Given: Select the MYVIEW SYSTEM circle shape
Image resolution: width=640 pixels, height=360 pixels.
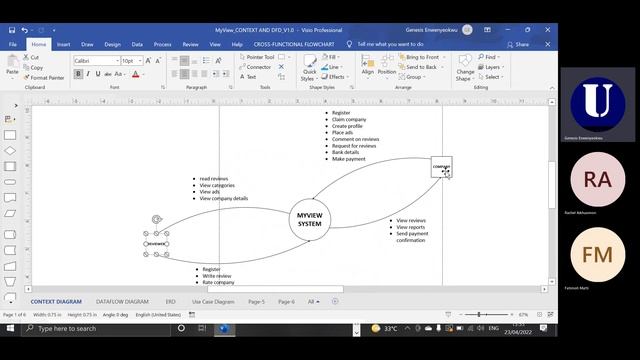Looking at the screenshot, I should point(310,220).
